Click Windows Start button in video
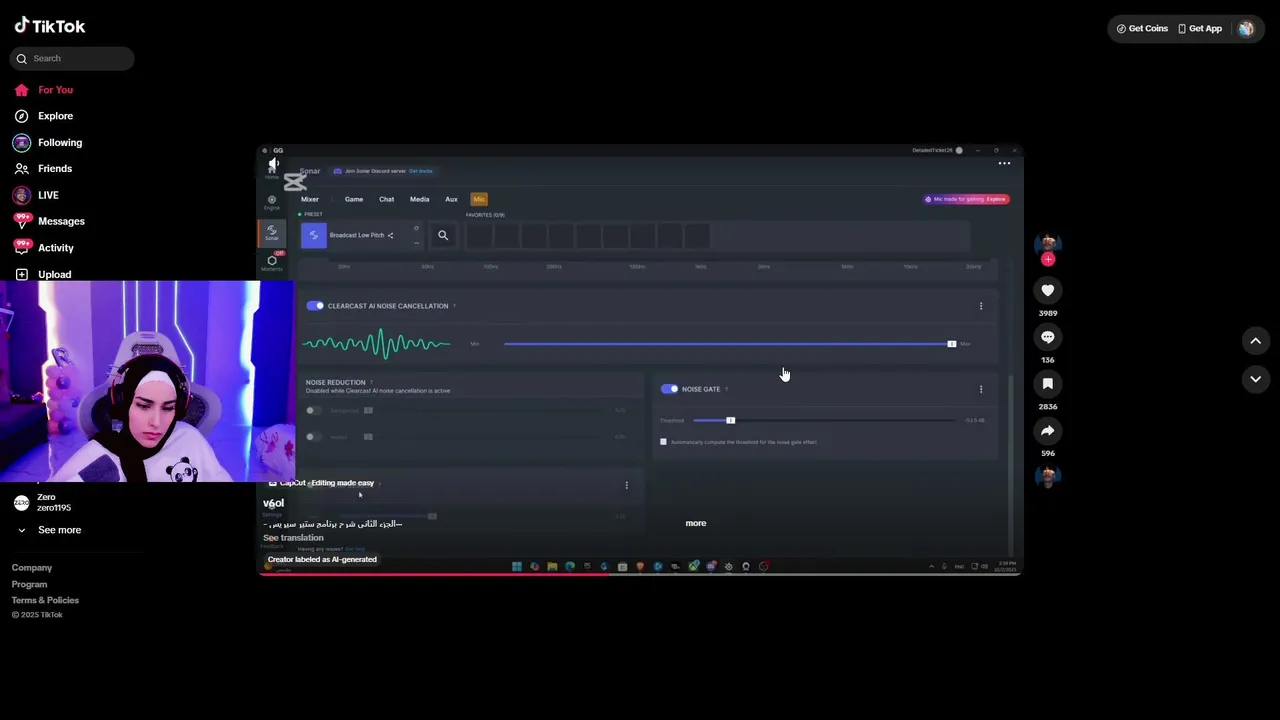The height and width of the screenshot is (720, 1280). point(517,566)
